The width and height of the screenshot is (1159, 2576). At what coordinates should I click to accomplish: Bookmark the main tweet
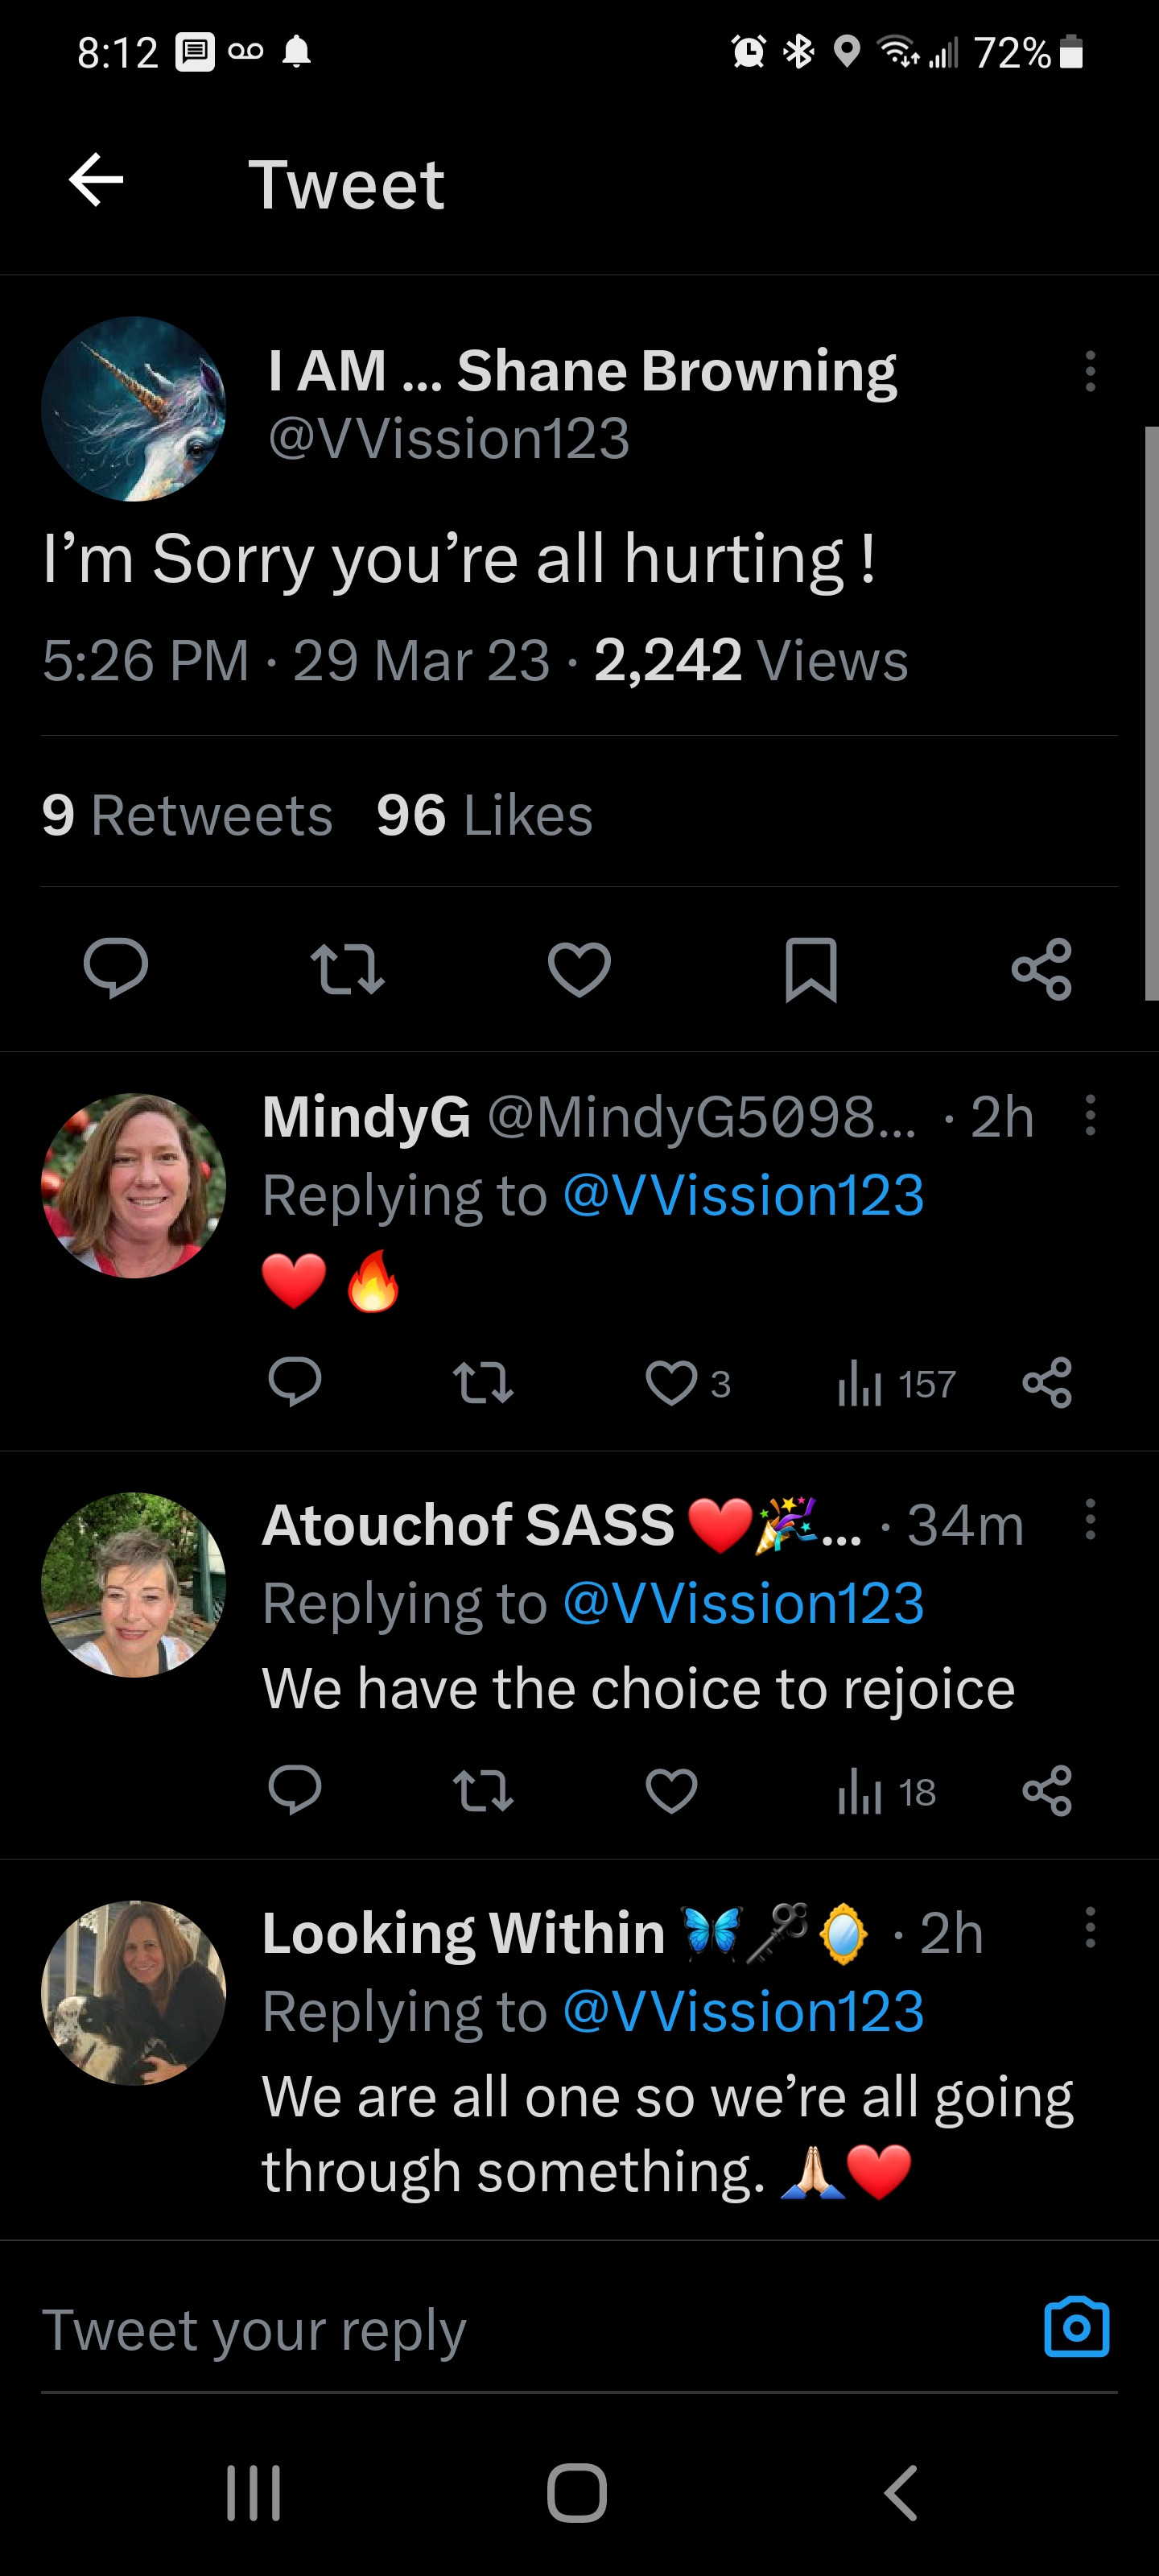[811, 968]
